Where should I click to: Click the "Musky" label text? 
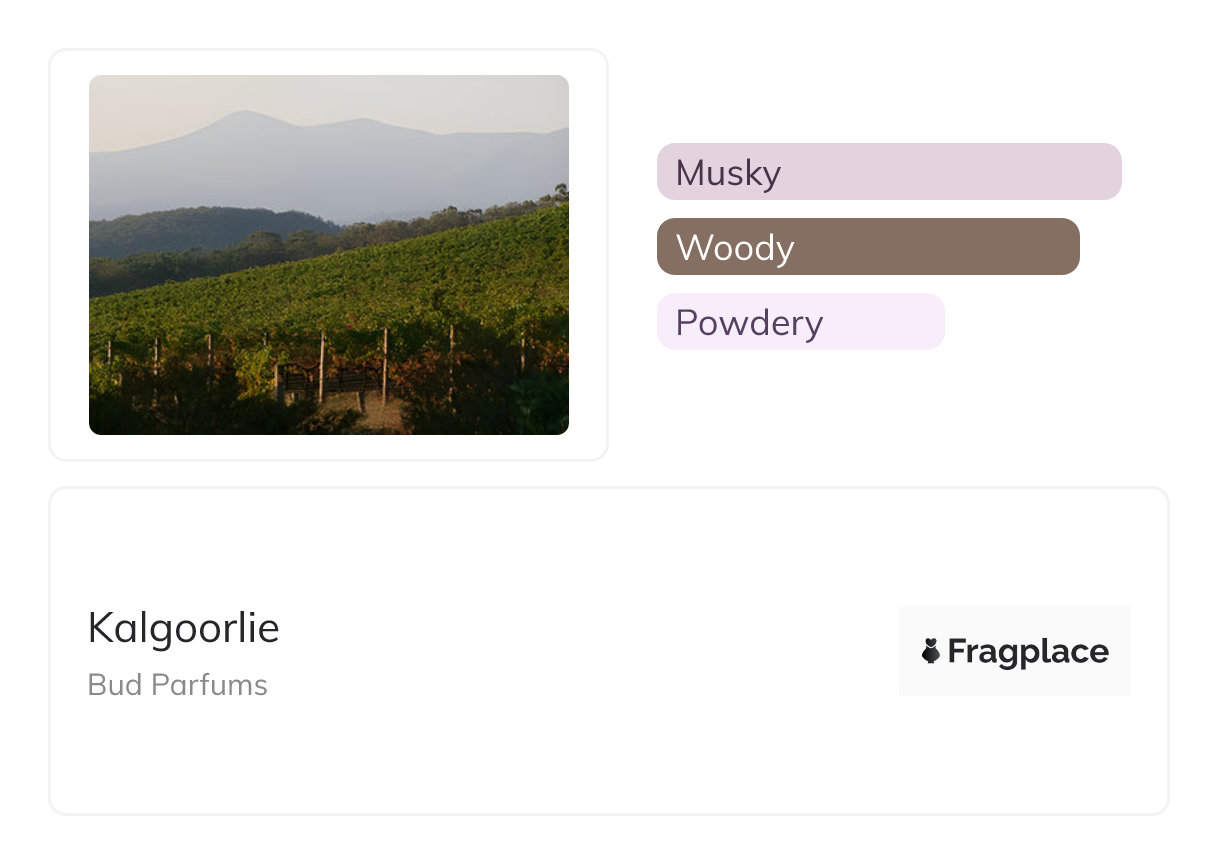pos(728,173)
